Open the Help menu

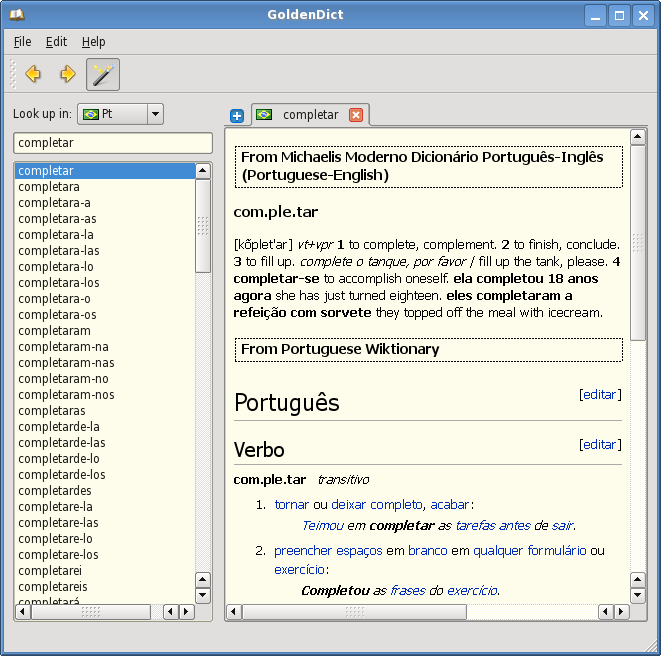point(93,42)
